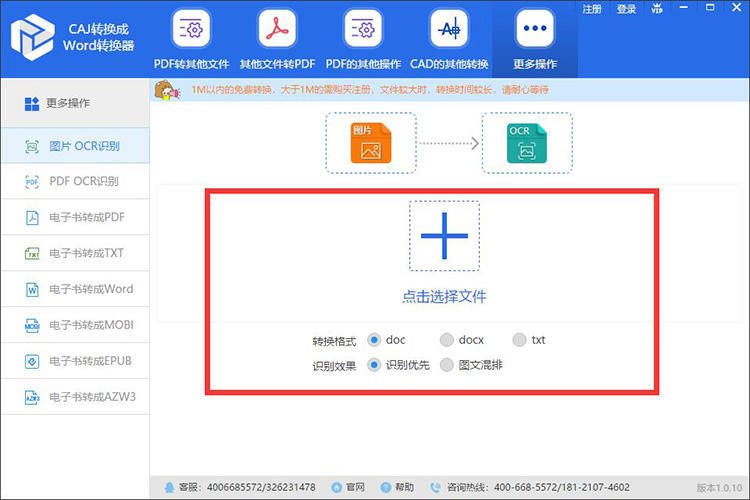The width and height of the screenshot is (750, 500).
Task: Switch to 电子书转成PDF
Action: [x=76, y=218]
